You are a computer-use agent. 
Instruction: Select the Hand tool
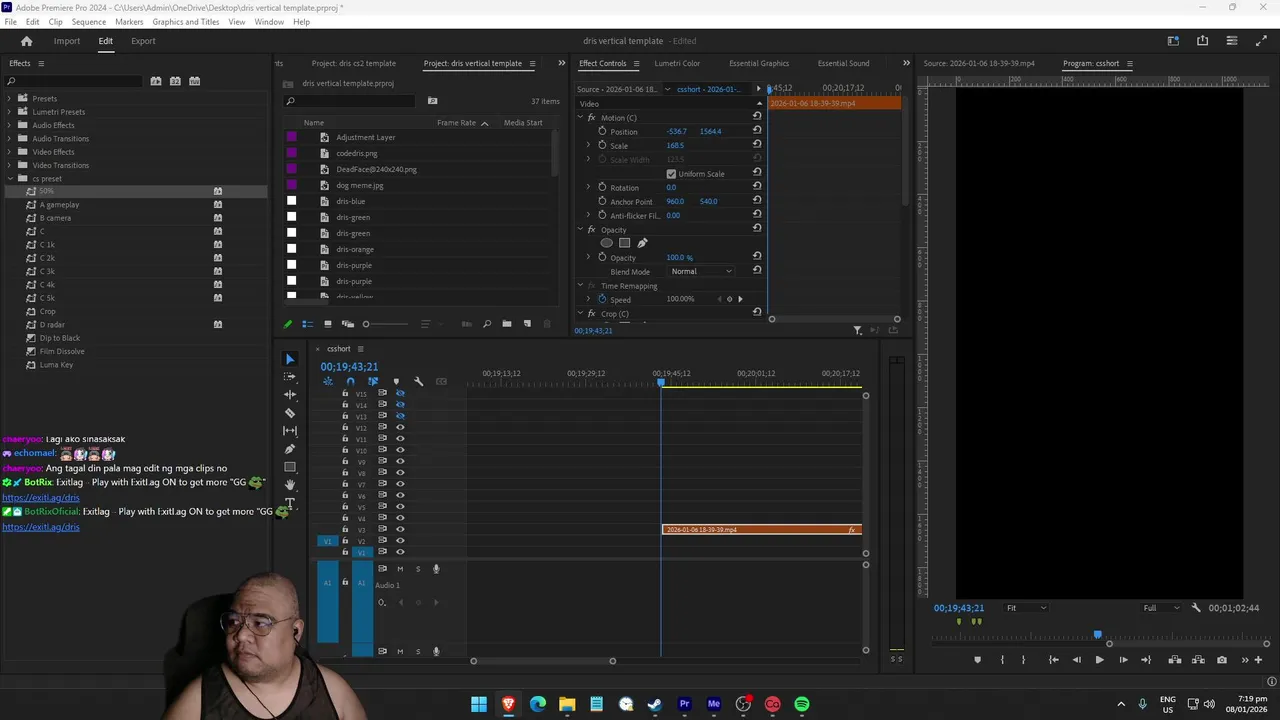coord(290,485)
